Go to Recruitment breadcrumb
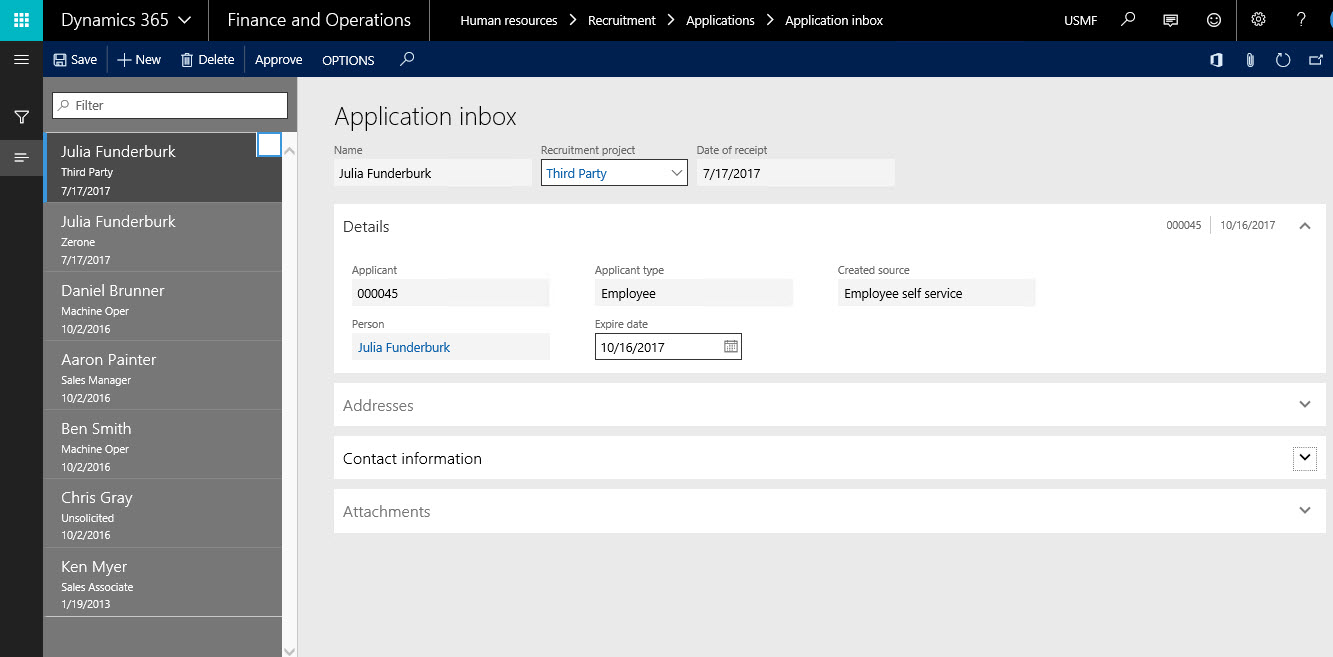This screenshot has height=657, width=1333. point(622,20)
